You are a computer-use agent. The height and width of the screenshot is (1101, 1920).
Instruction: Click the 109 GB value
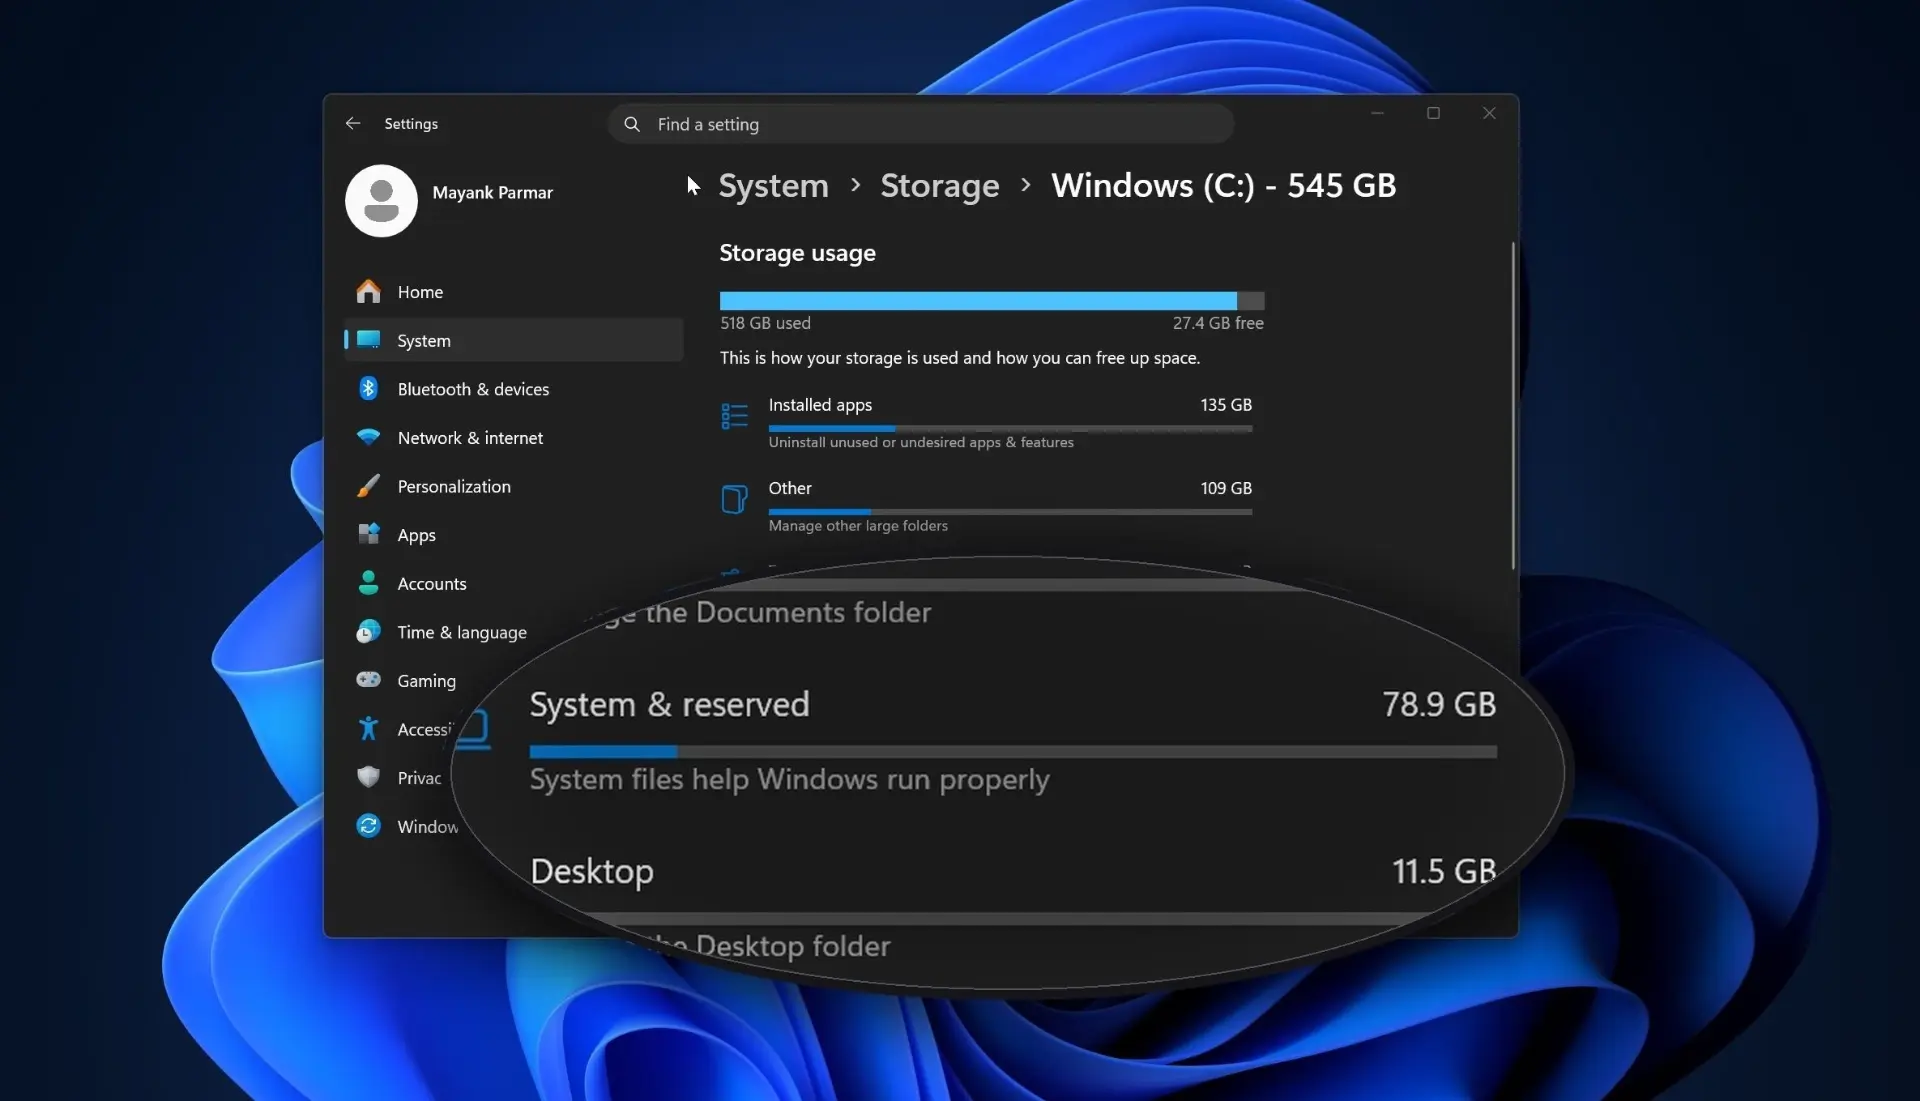tap(1226, 488)
